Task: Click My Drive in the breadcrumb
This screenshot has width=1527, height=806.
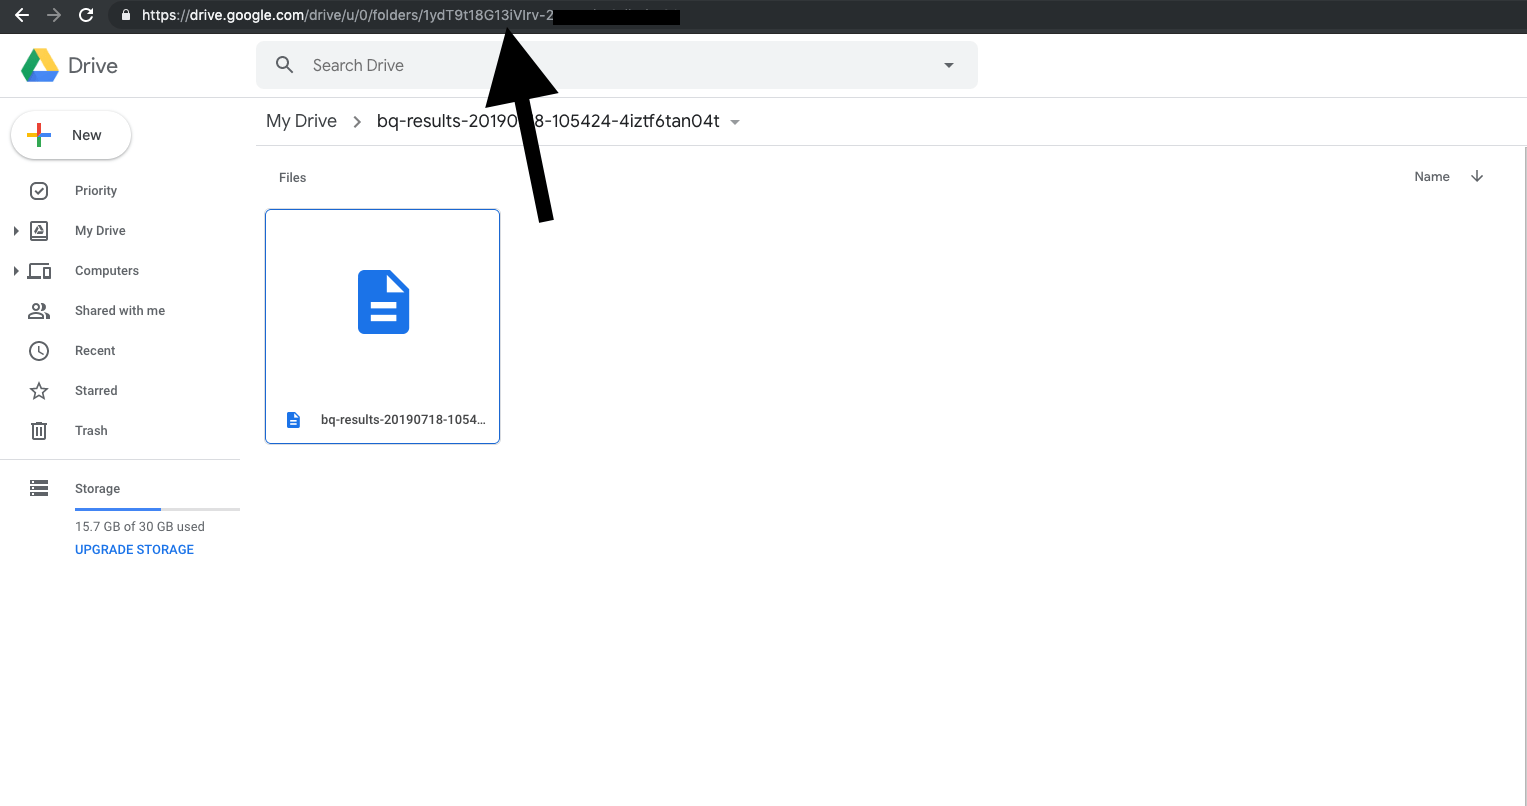Action: (301, 121)
